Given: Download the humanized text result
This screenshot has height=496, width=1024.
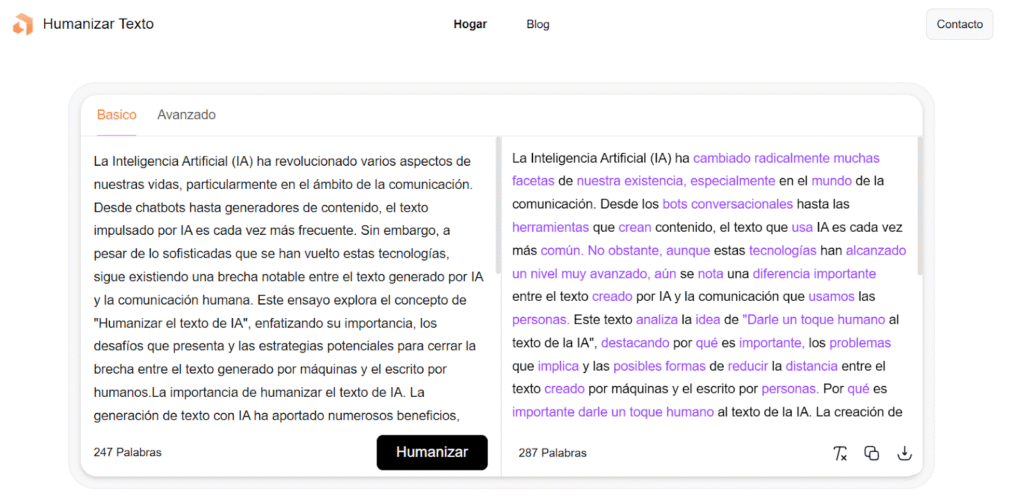Looking at the screenshot, I should [904, 453].
